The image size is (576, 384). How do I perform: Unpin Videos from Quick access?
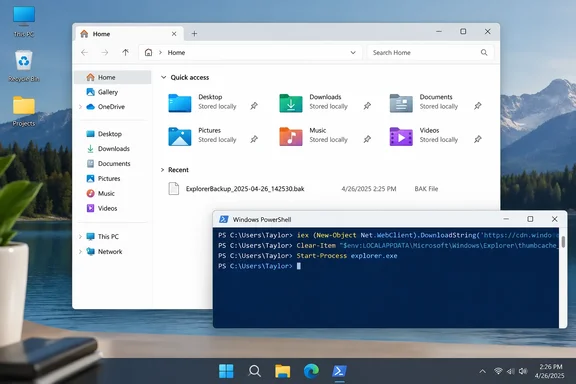click(x=478, y=139)
